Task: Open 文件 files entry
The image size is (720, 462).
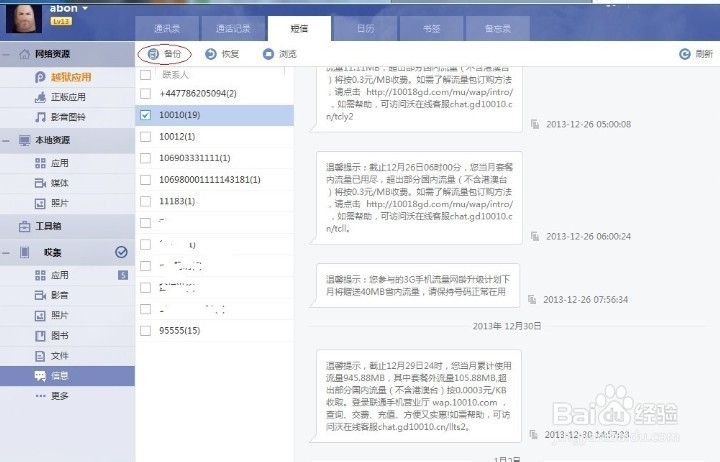Action: (67, 355)
